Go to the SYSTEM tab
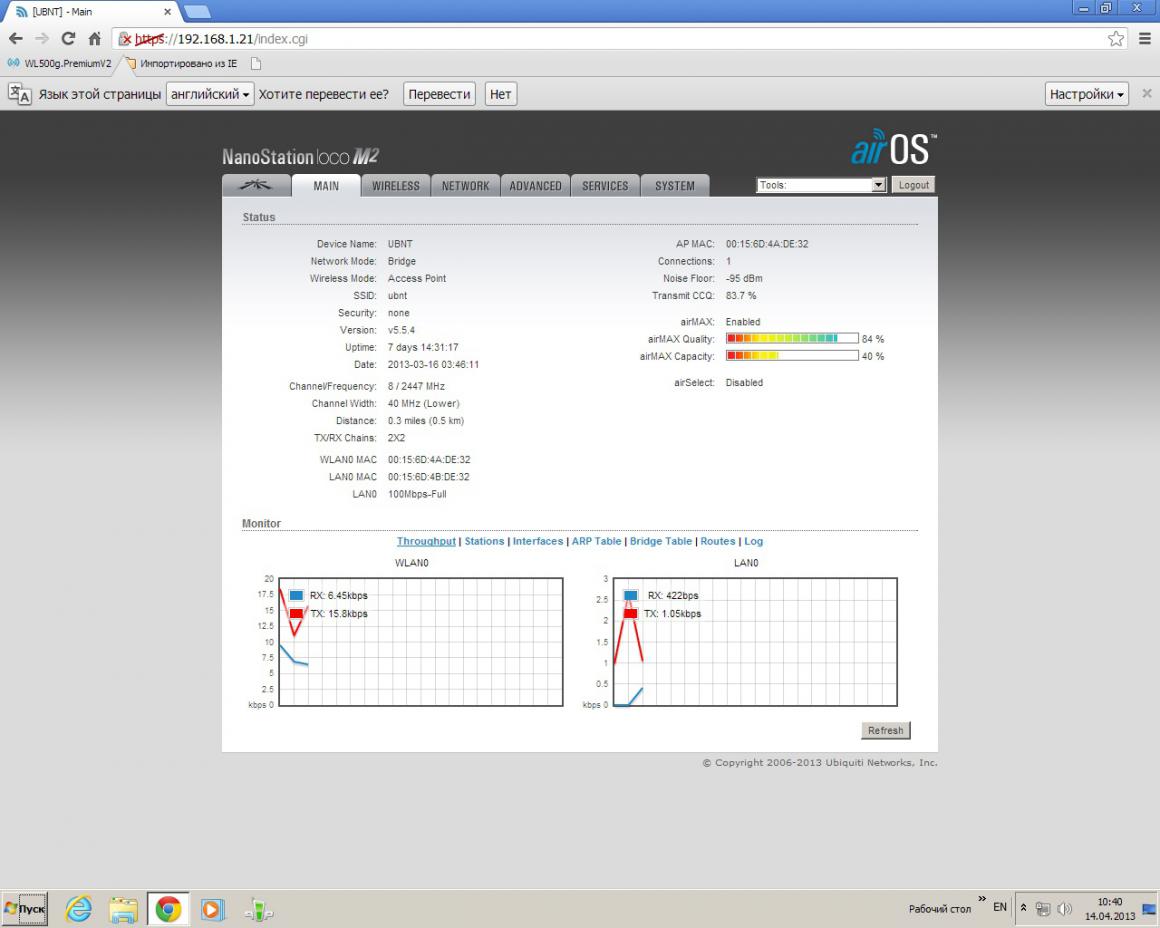The width and height of the screenshot is (1160, 928). [x=675, y=186]
